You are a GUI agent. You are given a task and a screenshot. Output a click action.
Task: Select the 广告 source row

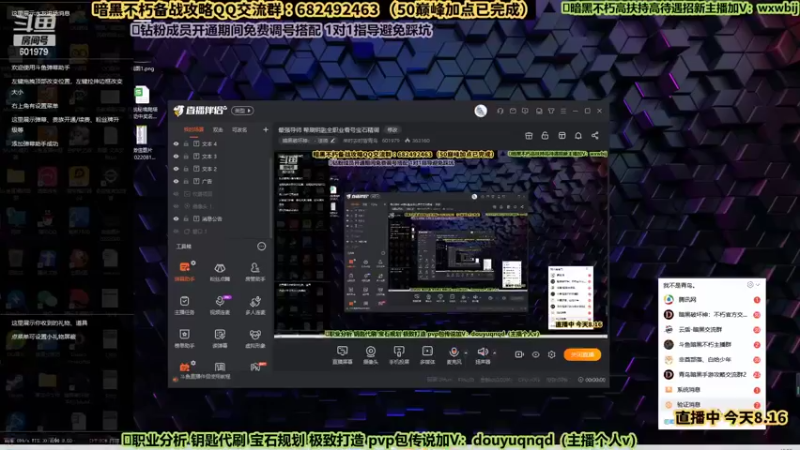[x=219, y=181]
